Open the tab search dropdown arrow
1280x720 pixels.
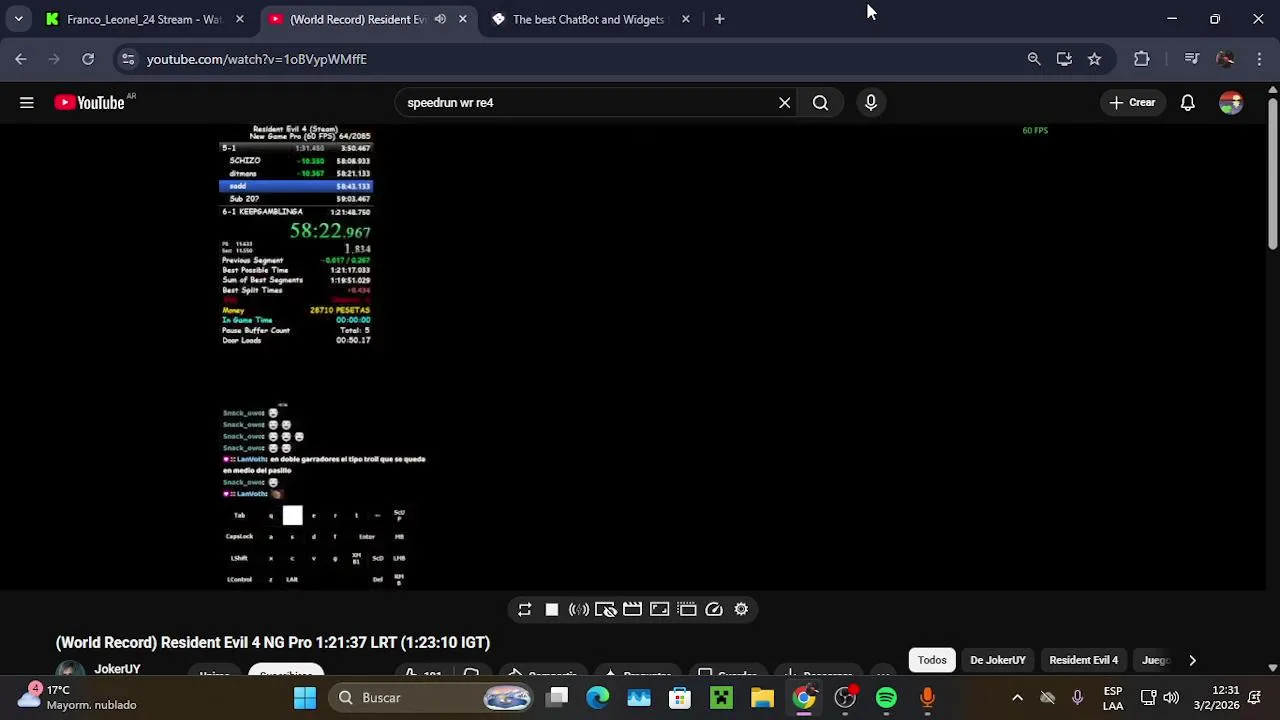pos(18,19)
